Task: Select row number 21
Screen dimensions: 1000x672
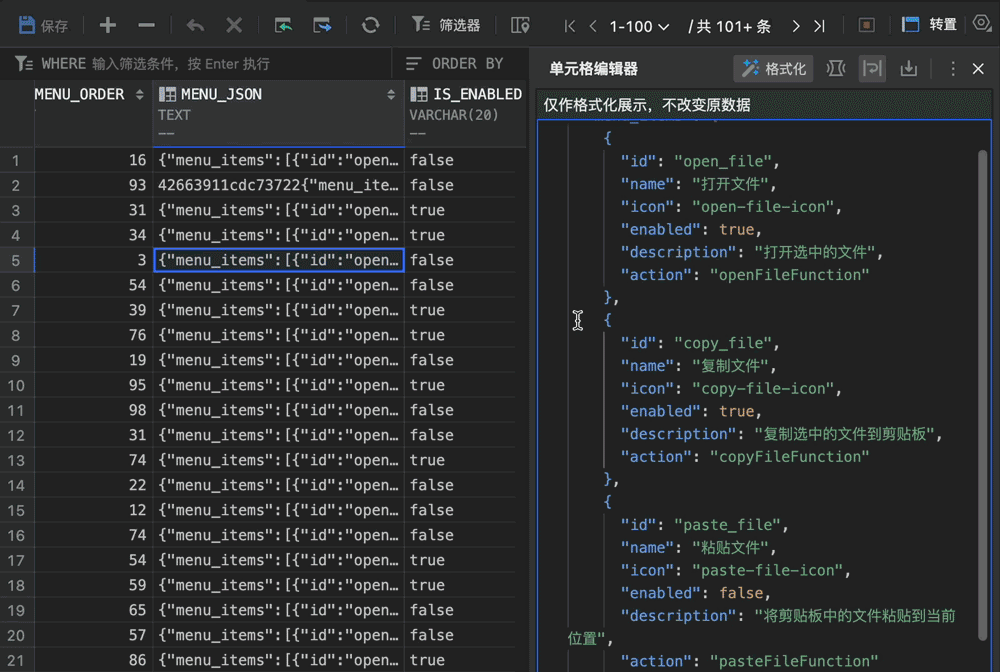Action: tap(15, 661)
